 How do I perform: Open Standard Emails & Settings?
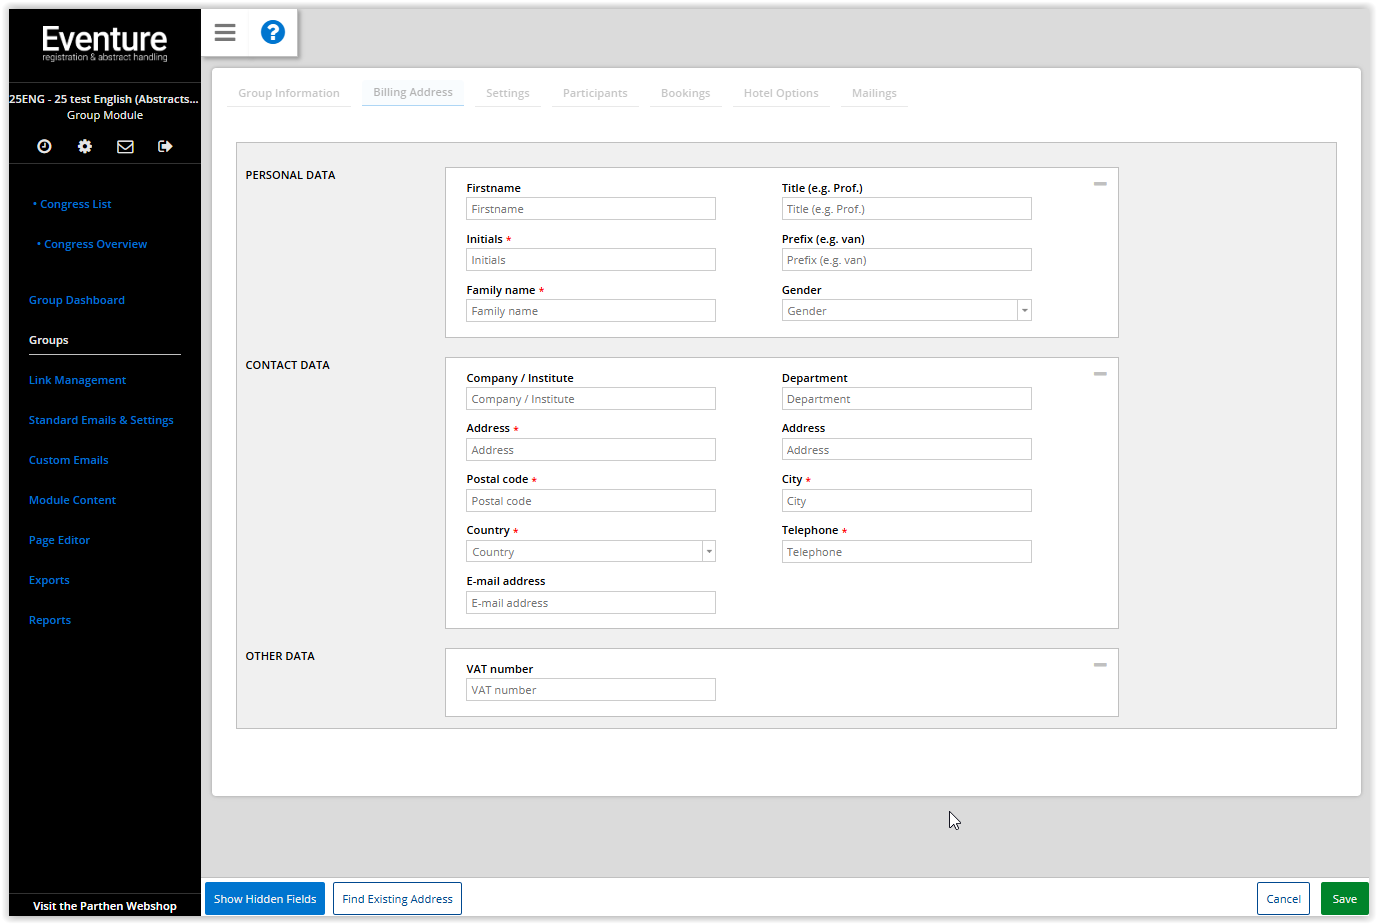pos(101,420)
